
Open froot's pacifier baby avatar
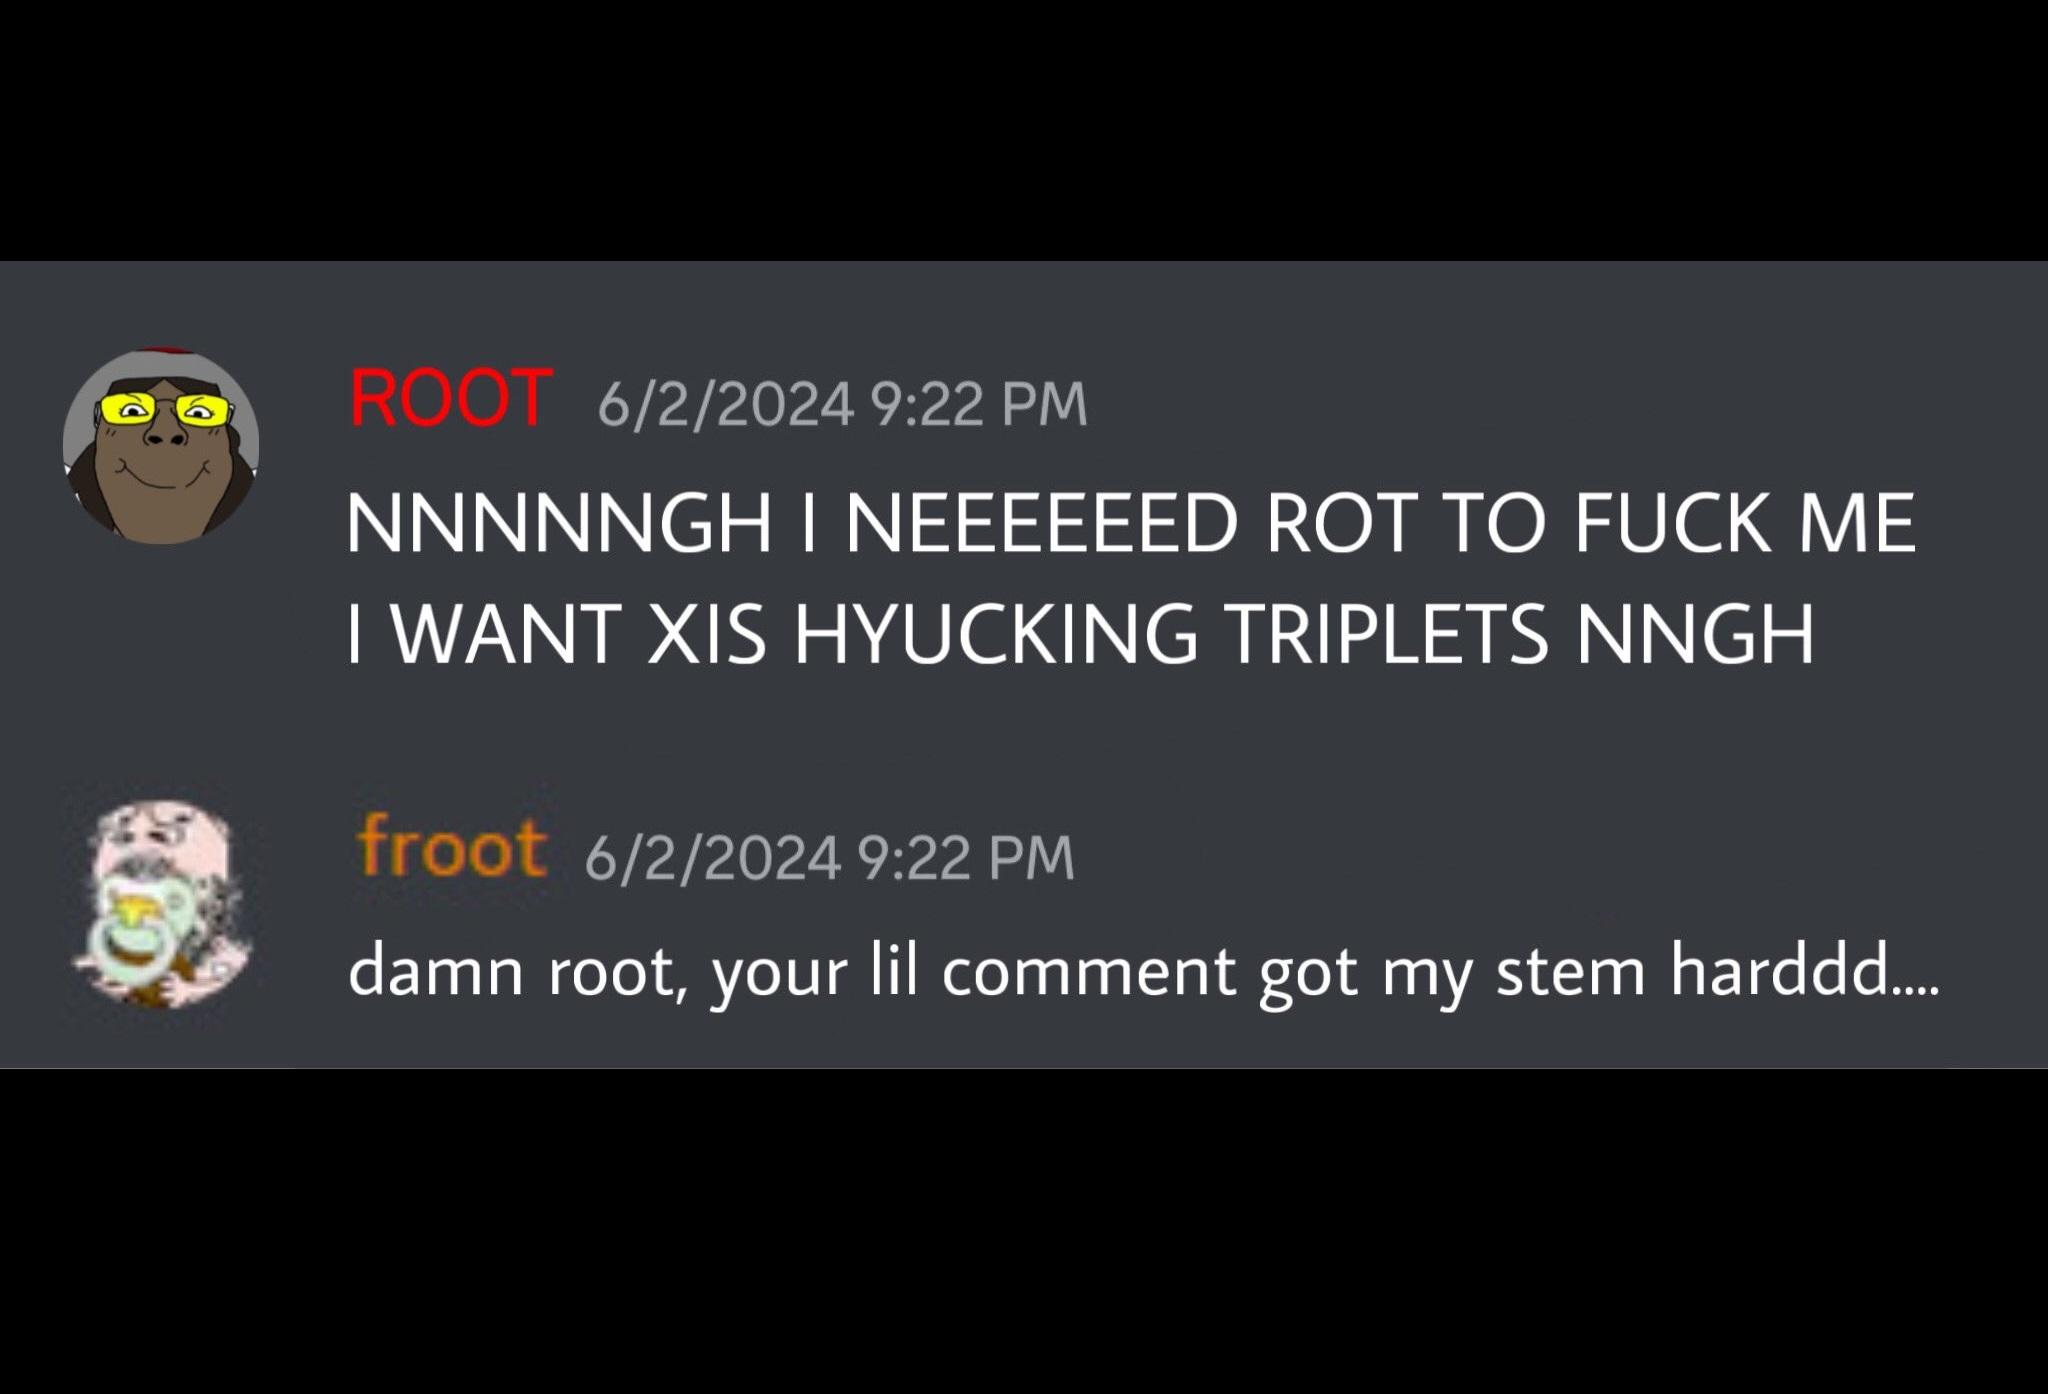click(161, 904)
